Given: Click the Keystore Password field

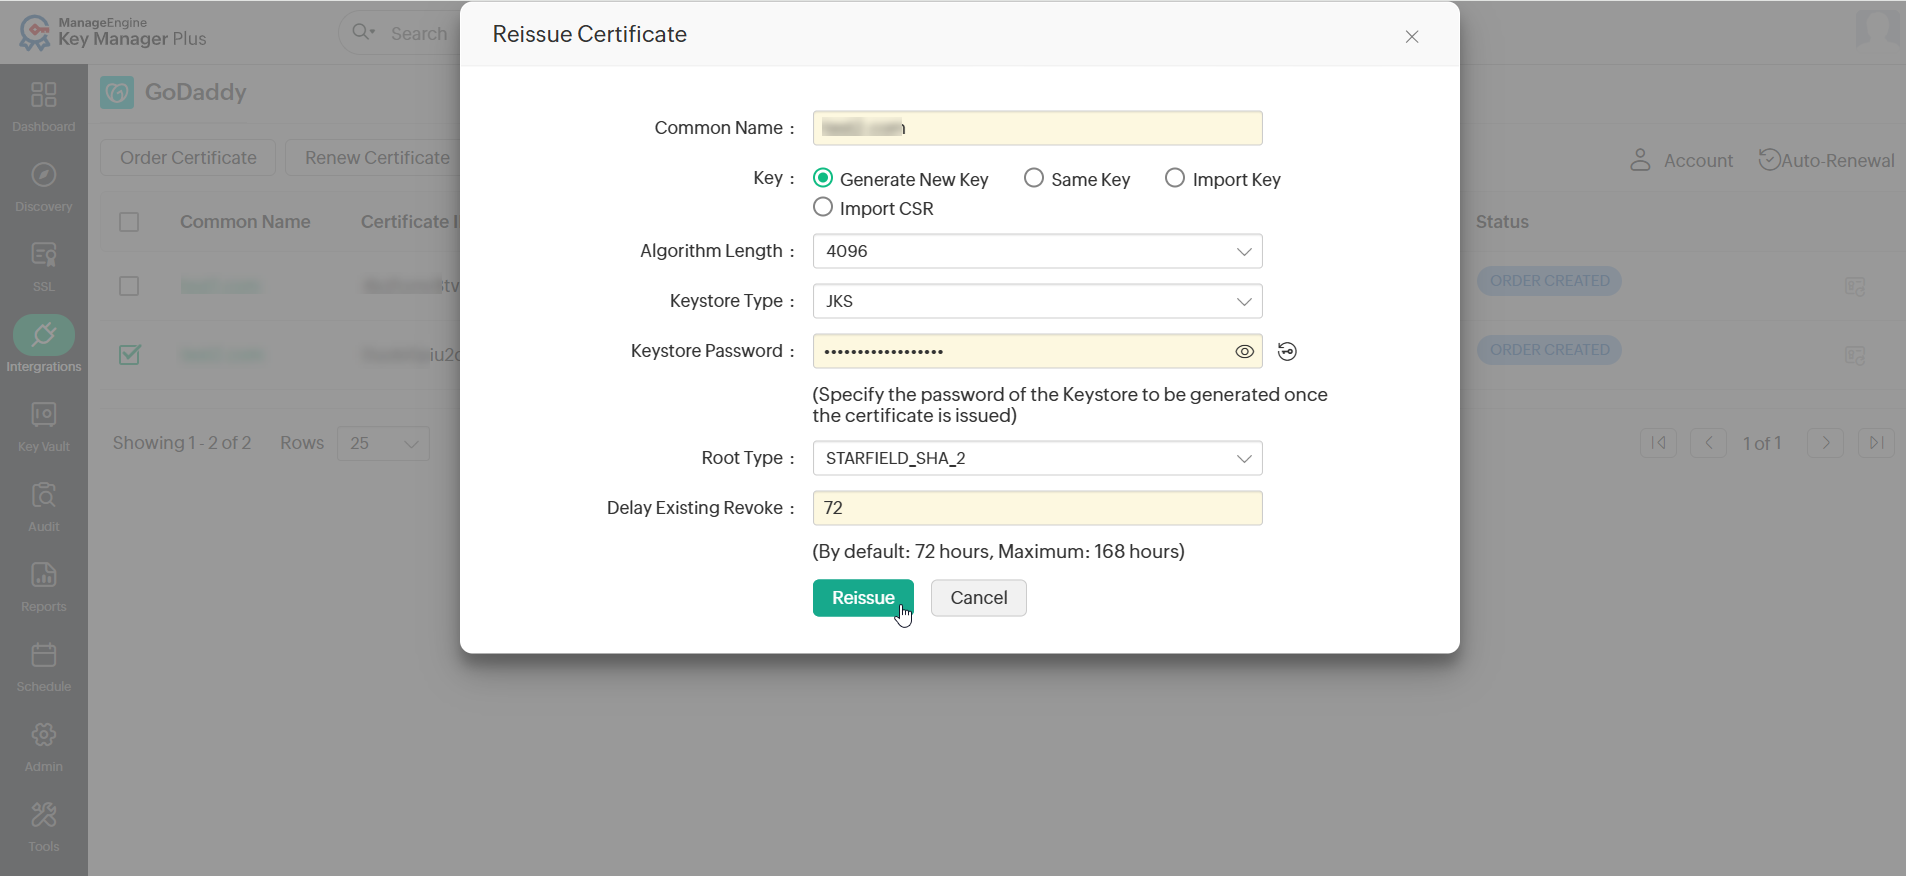Looking at the screenshot, I should click(1038, 351).
